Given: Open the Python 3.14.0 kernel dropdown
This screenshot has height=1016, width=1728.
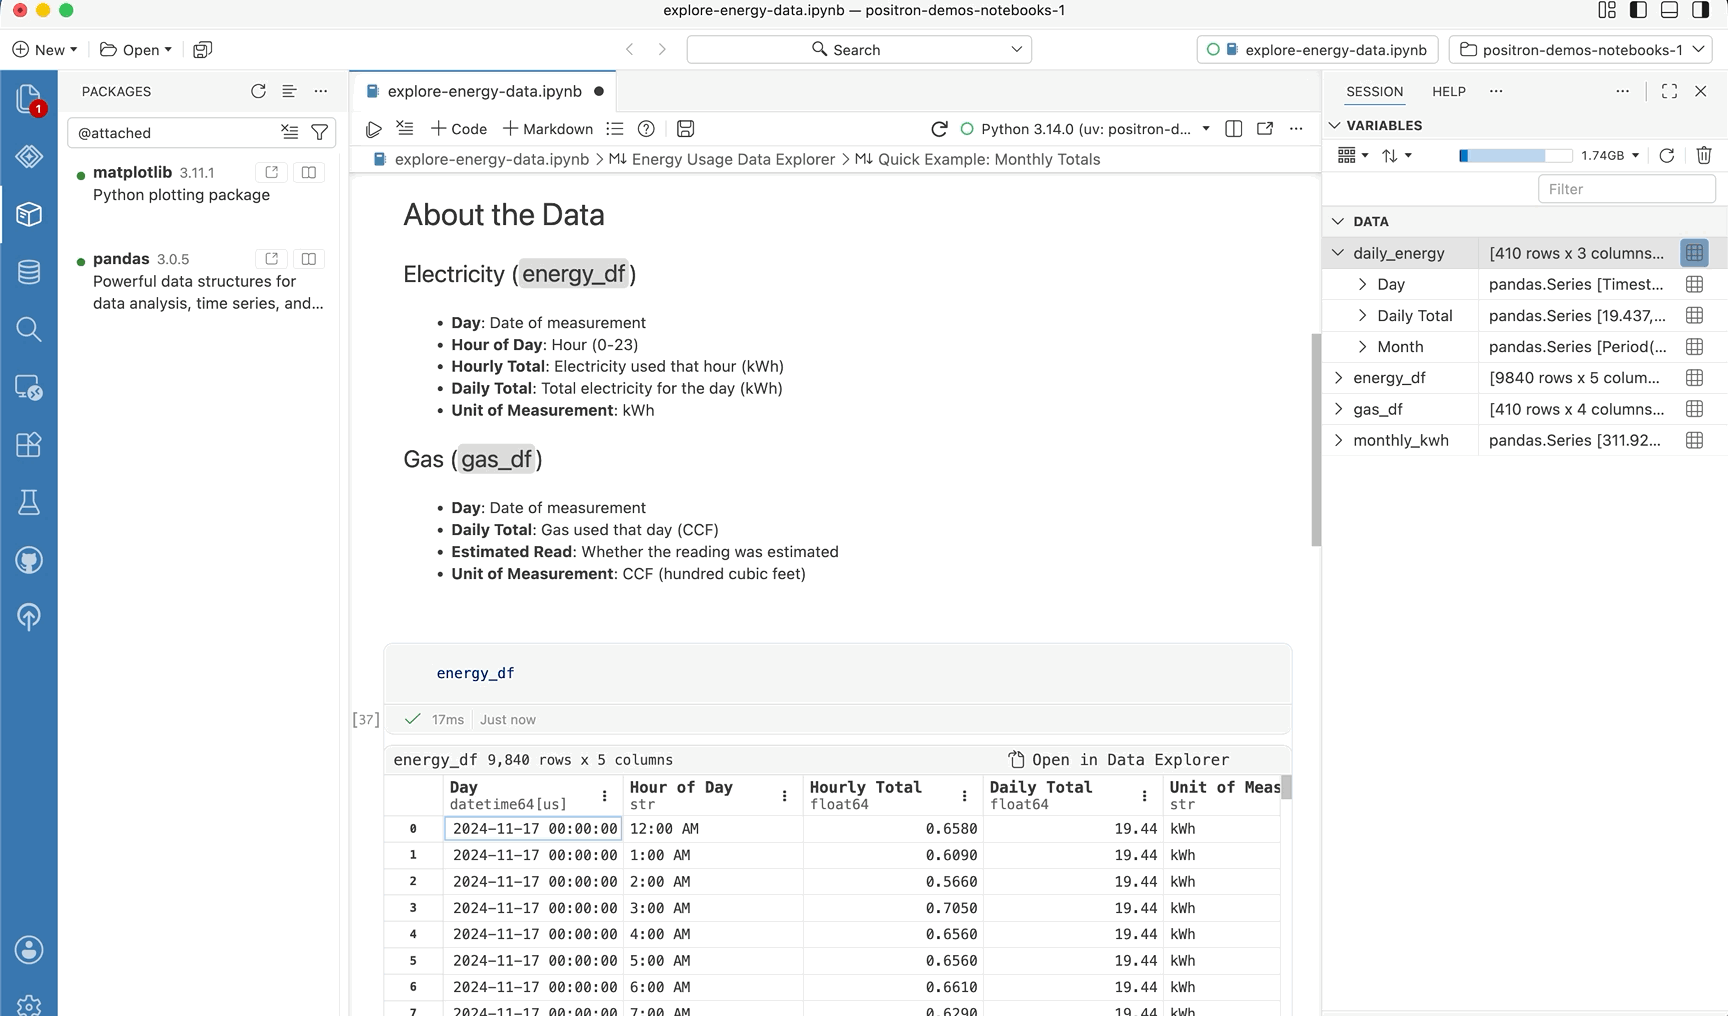Looking at the screenshot, I should pyautogui.click(x=1085, y=129).
